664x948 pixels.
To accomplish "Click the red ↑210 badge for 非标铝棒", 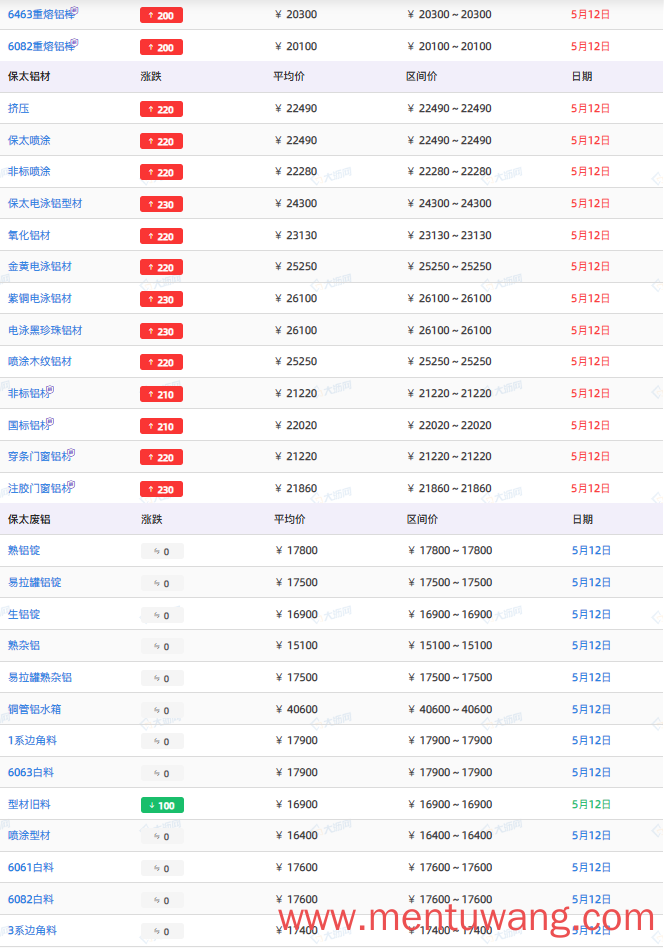I will tap(161, 394).
